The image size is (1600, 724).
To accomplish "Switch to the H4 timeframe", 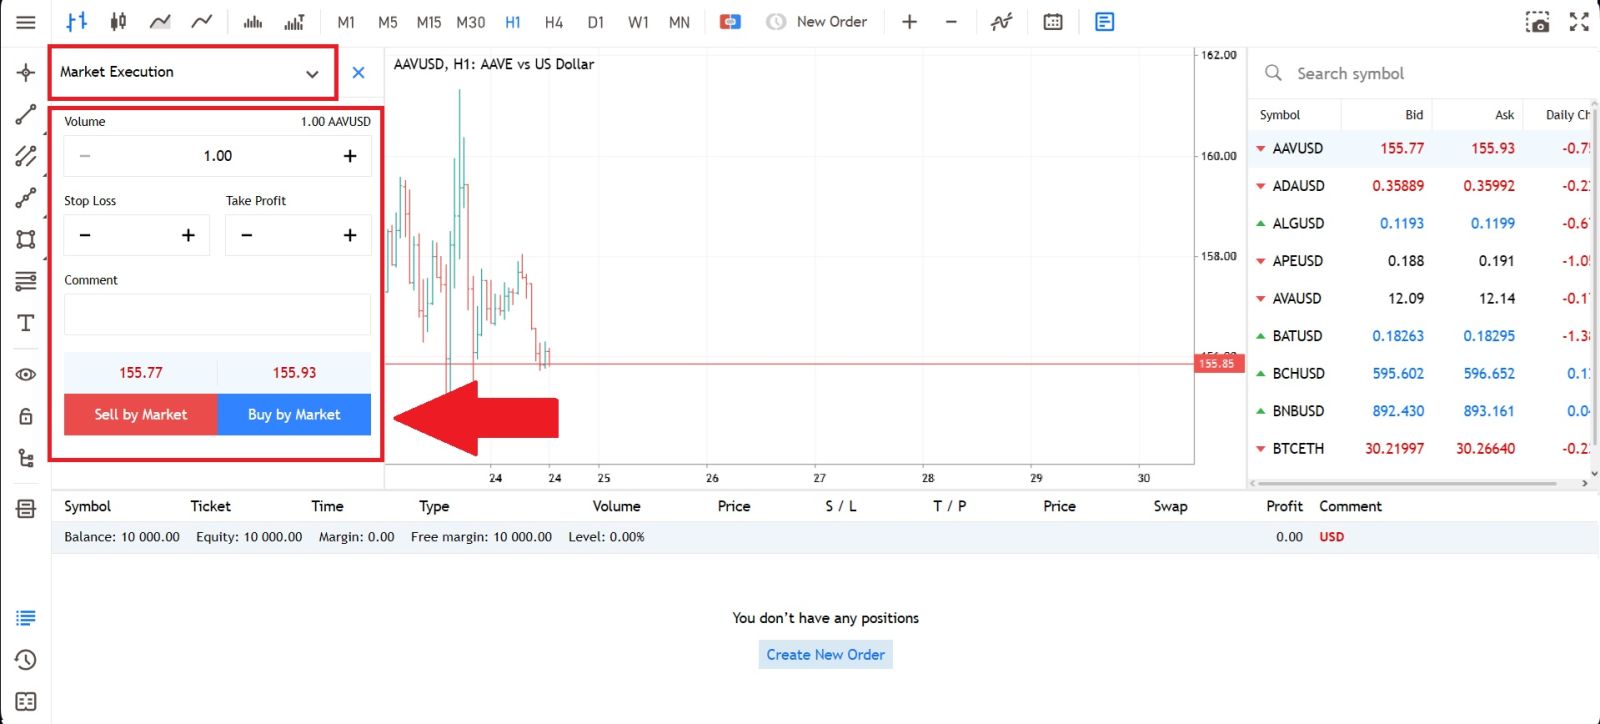I will [x=554, y=21].
